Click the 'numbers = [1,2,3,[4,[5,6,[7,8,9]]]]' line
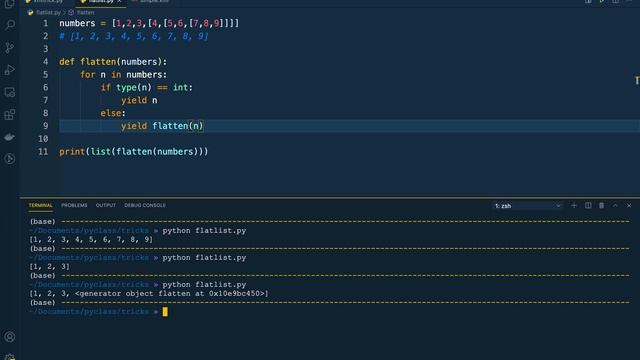This screenshot has height=360, width=640. click(x=149, y=23)
